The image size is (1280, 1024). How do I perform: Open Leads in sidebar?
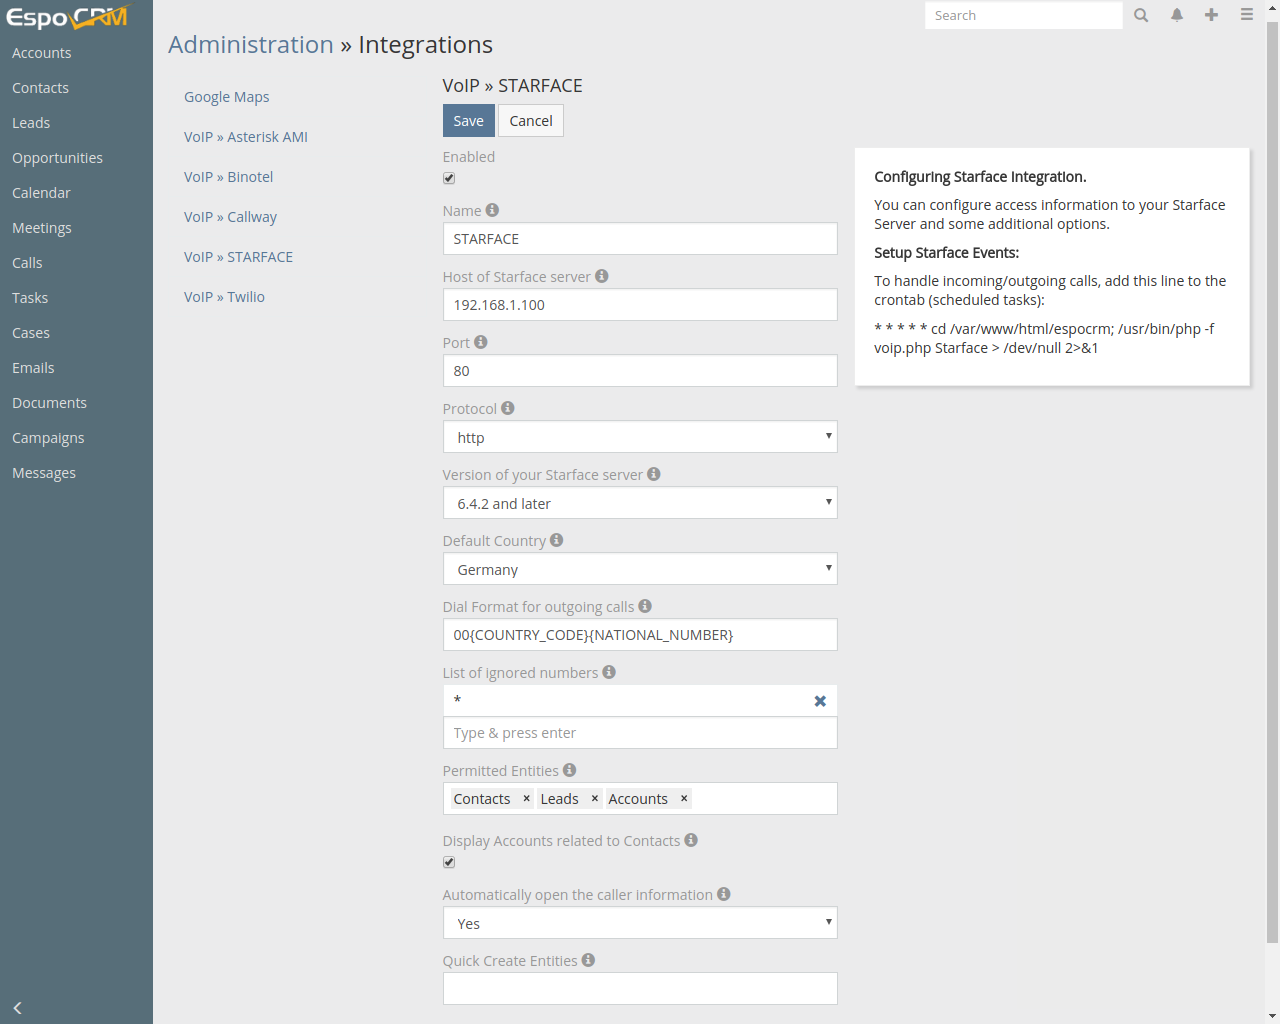pyautogui.click(x=31, y=123)
